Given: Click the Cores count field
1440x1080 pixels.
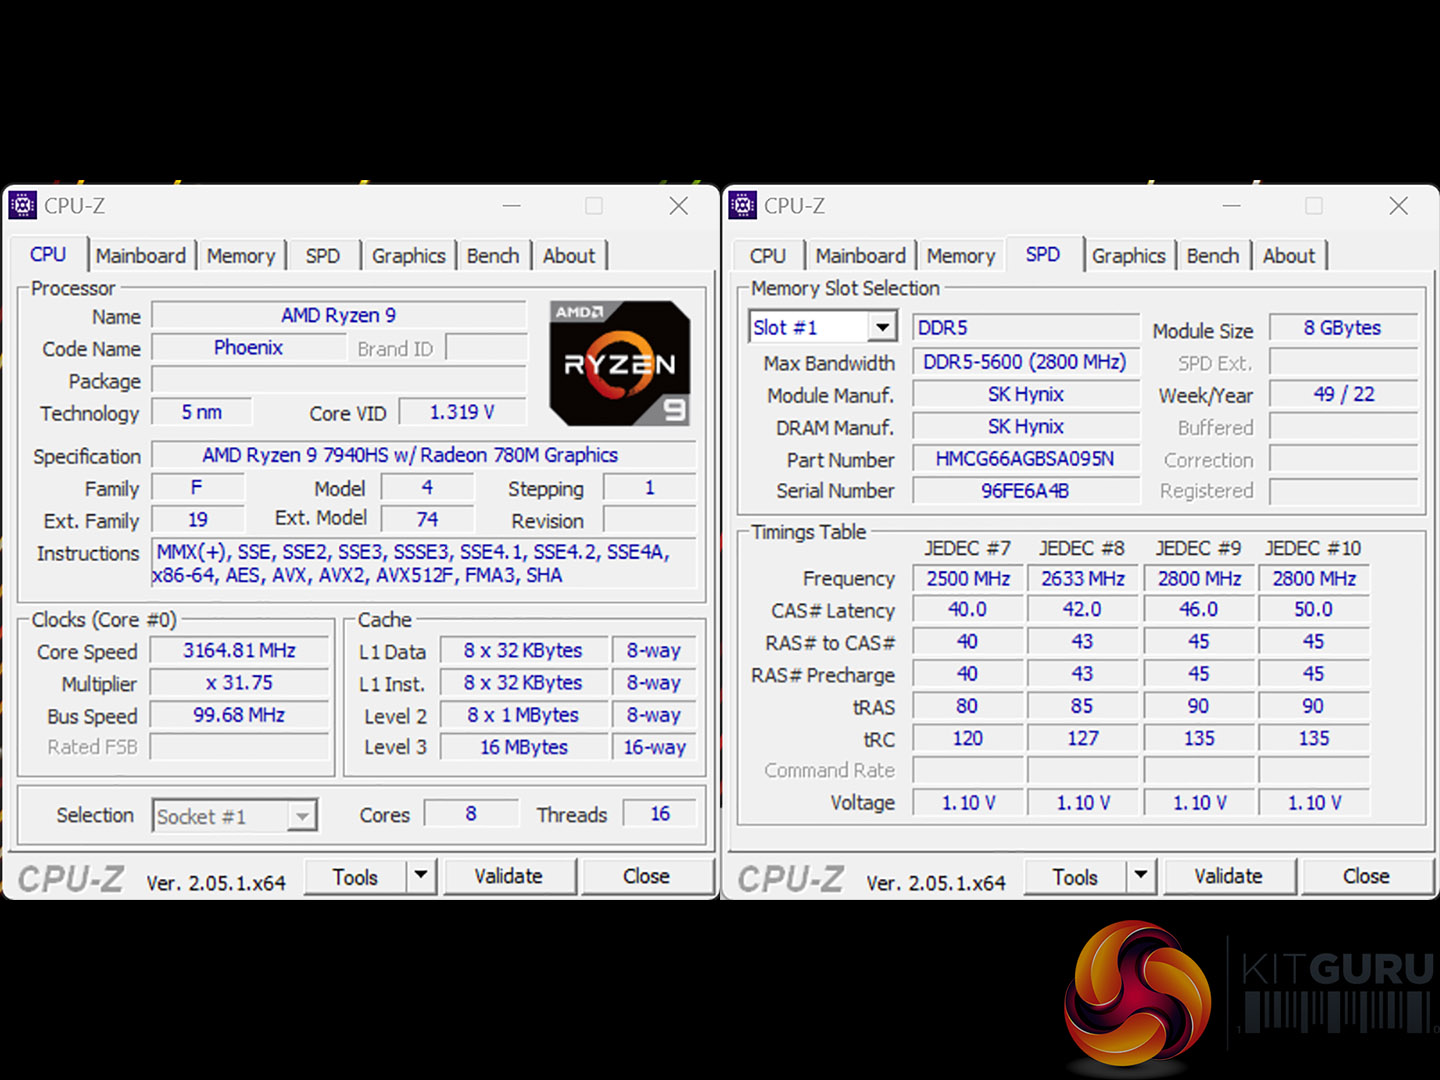Looking at the screenshot, I should point(471,814).
